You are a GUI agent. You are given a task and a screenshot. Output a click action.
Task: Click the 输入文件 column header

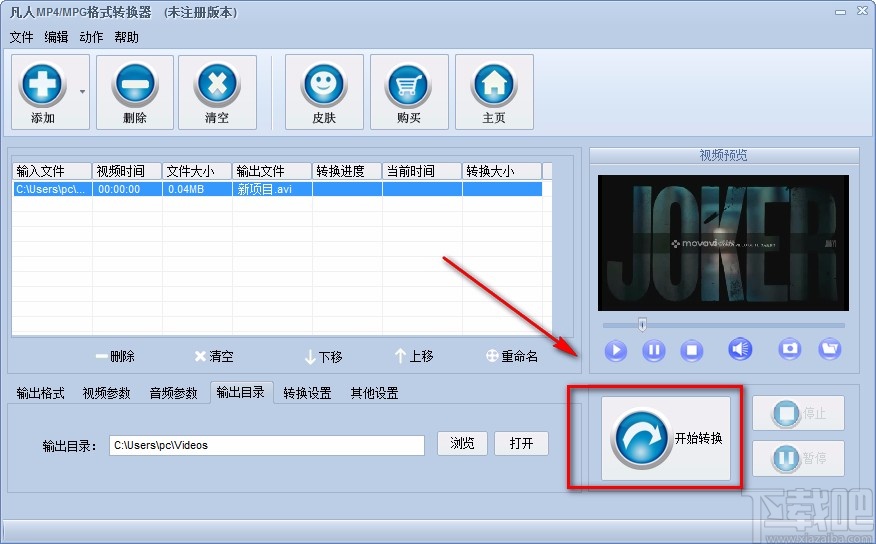pos(52,171)
